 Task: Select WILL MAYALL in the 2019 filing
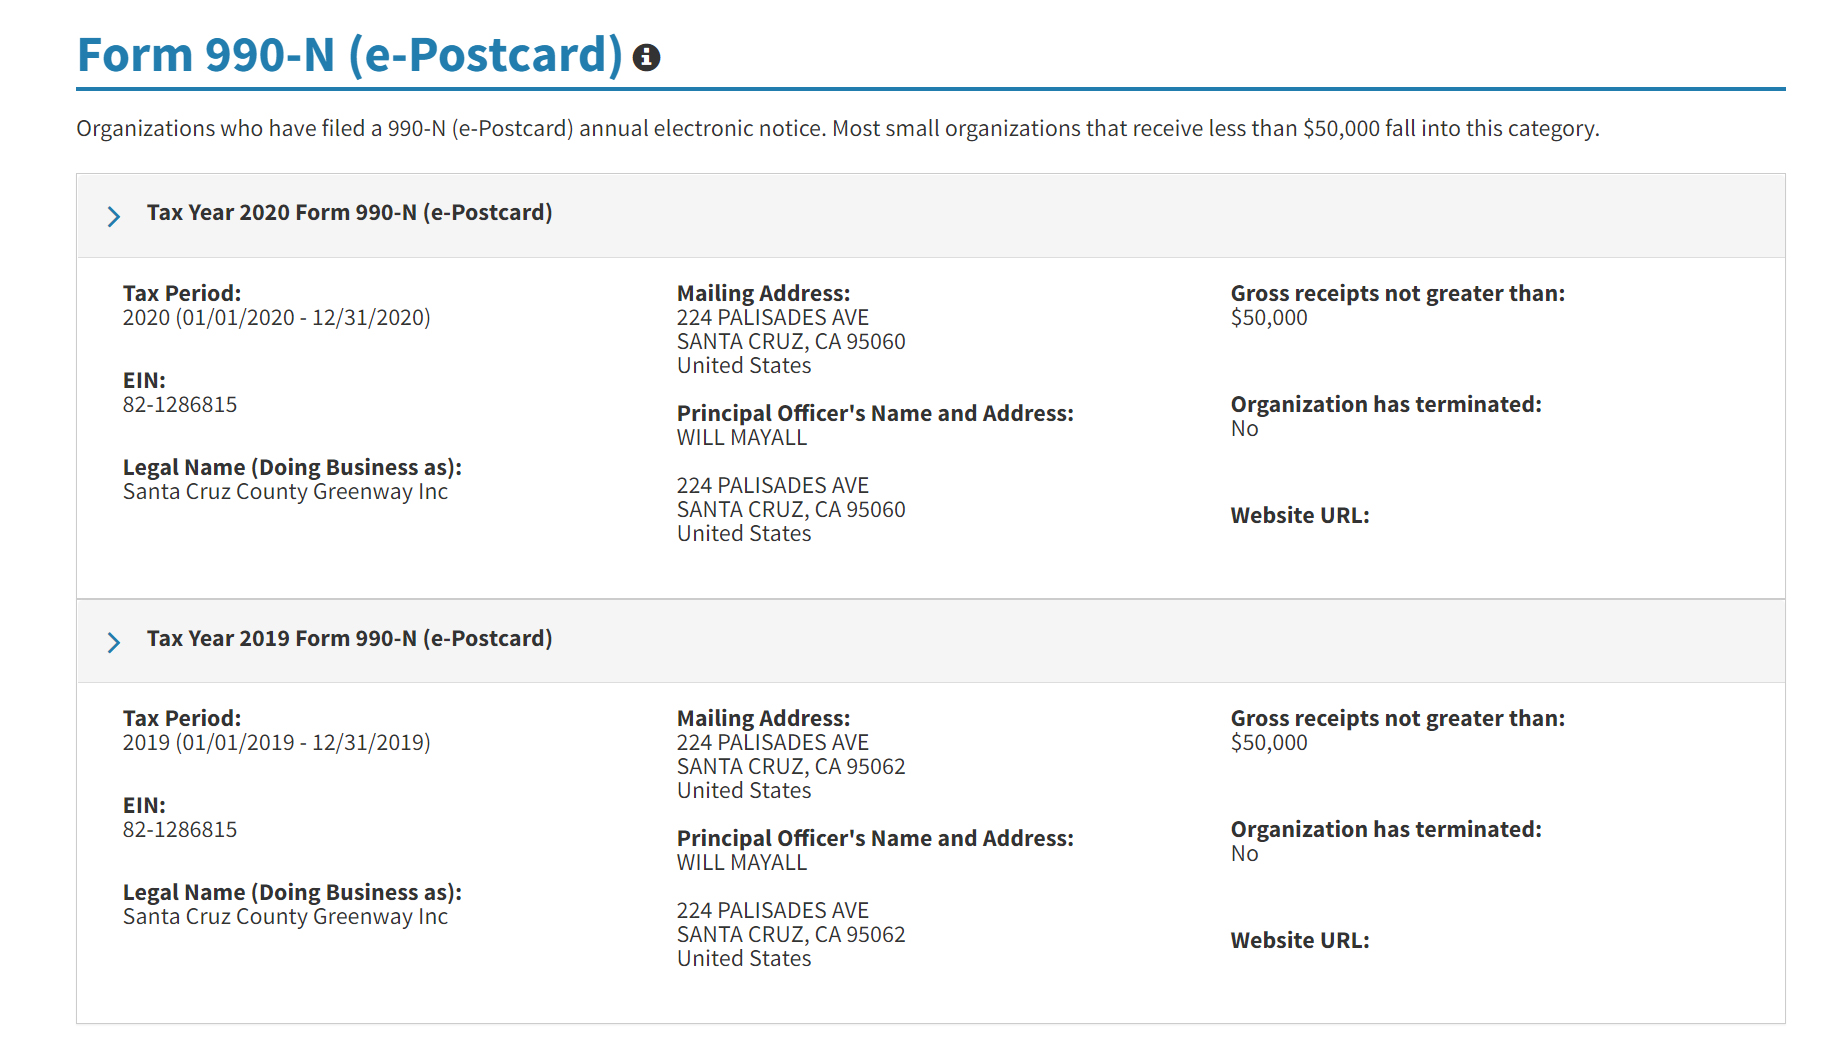point(741,863)
